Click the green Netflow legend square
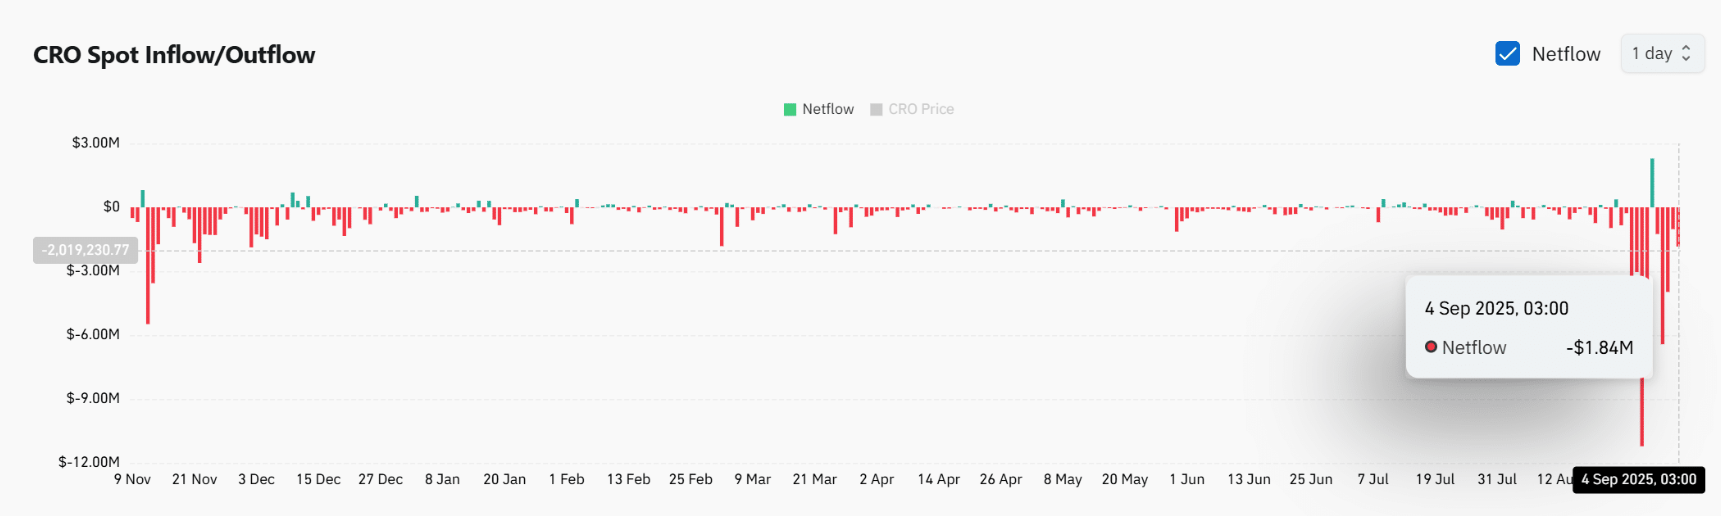The width and height of the screenshot is (1721, 516). [790, 109]
